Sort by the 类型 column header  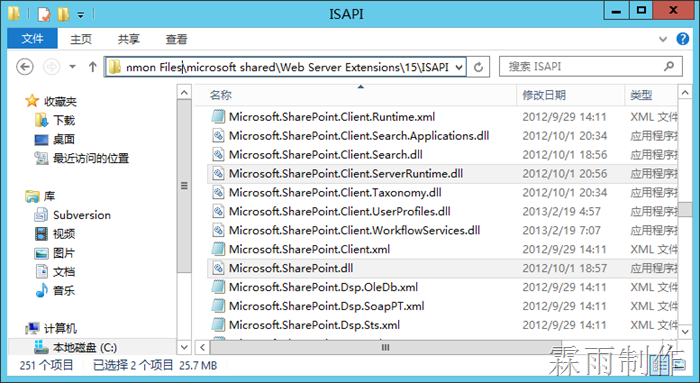pos(641,95)
